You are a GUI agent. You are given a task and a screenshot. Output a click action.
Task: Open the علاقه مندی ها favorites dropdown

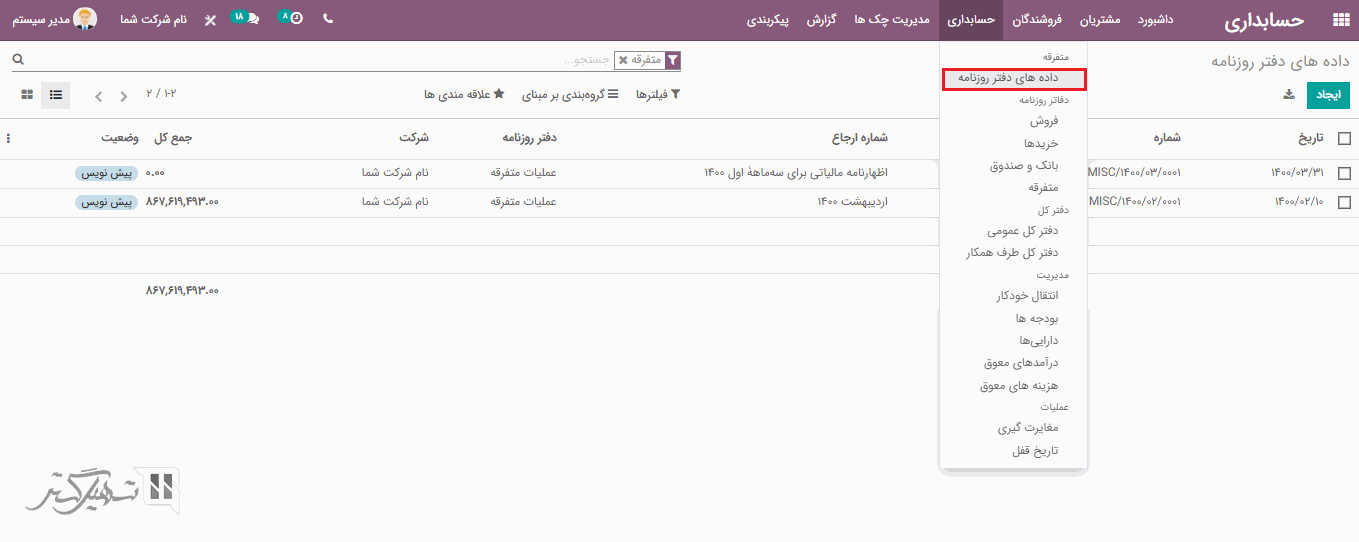[464, 95]
